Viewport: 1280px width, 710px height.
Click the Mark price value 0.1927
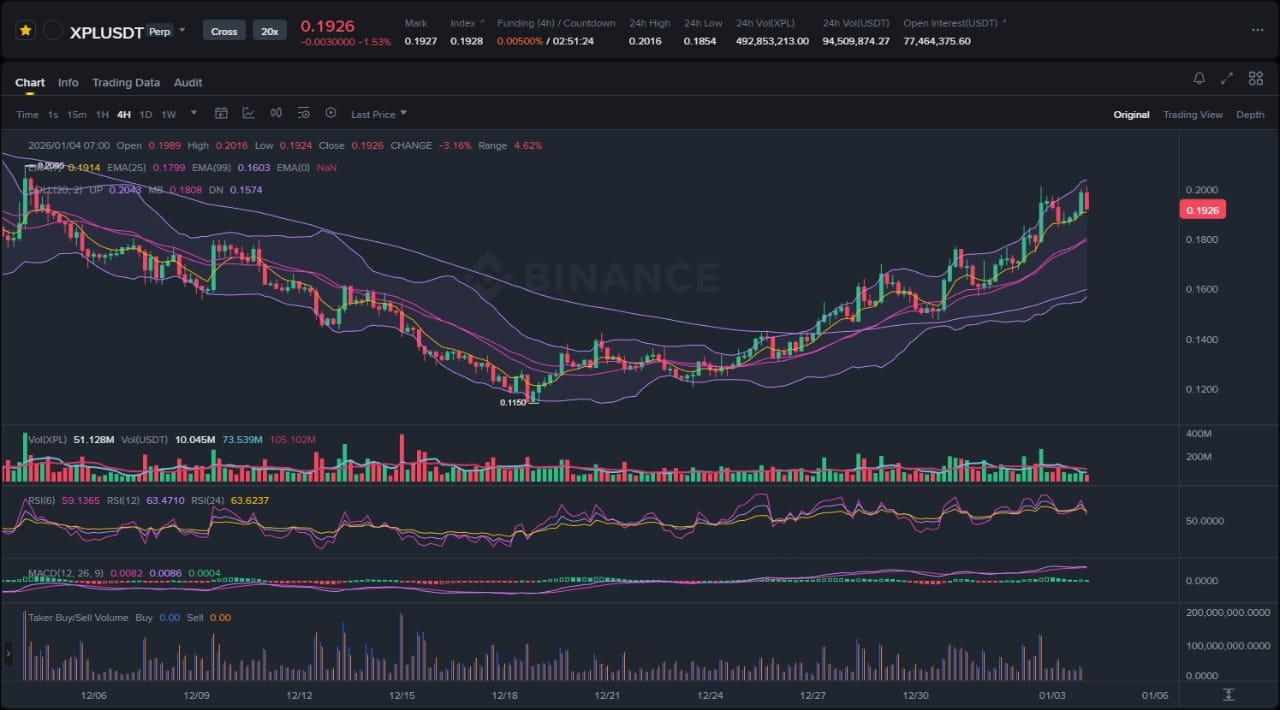(x=420, y=41)
